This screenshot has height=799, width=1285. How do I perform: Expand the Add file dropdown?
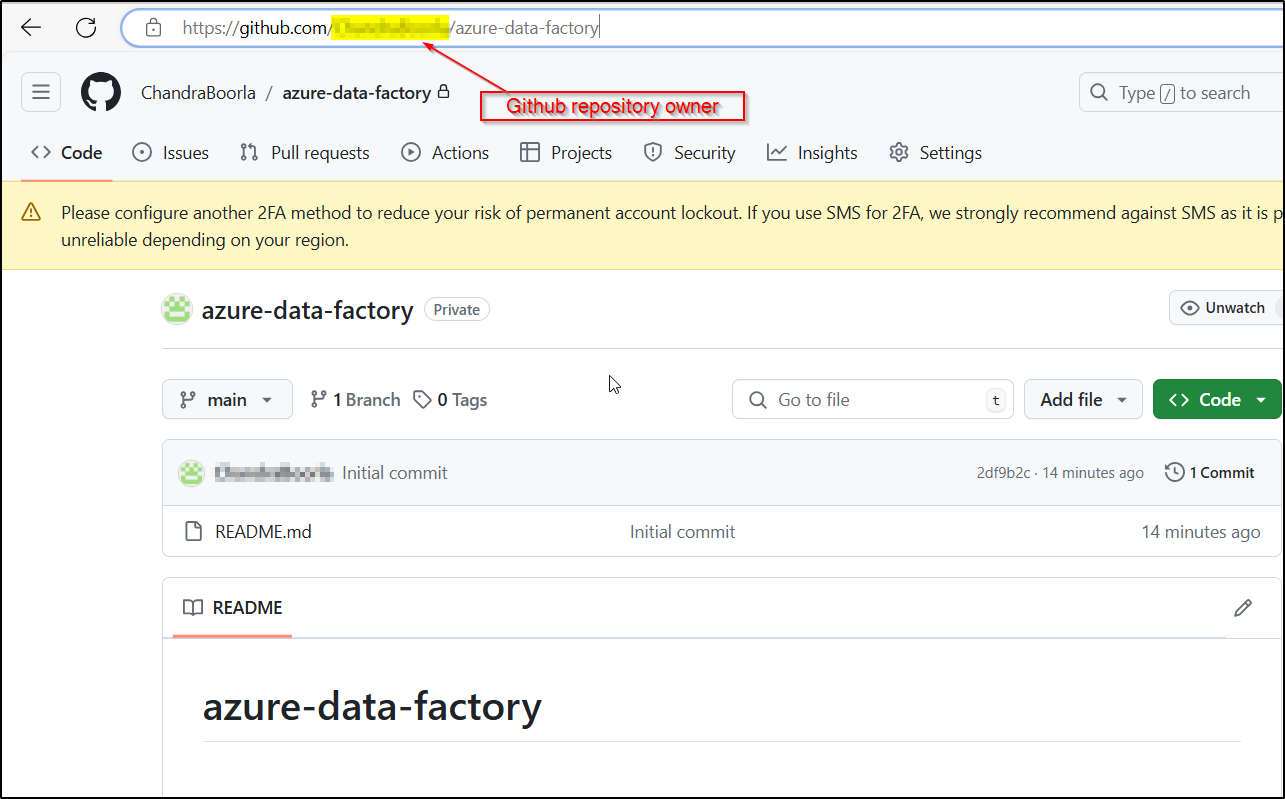pos(1083,399)
